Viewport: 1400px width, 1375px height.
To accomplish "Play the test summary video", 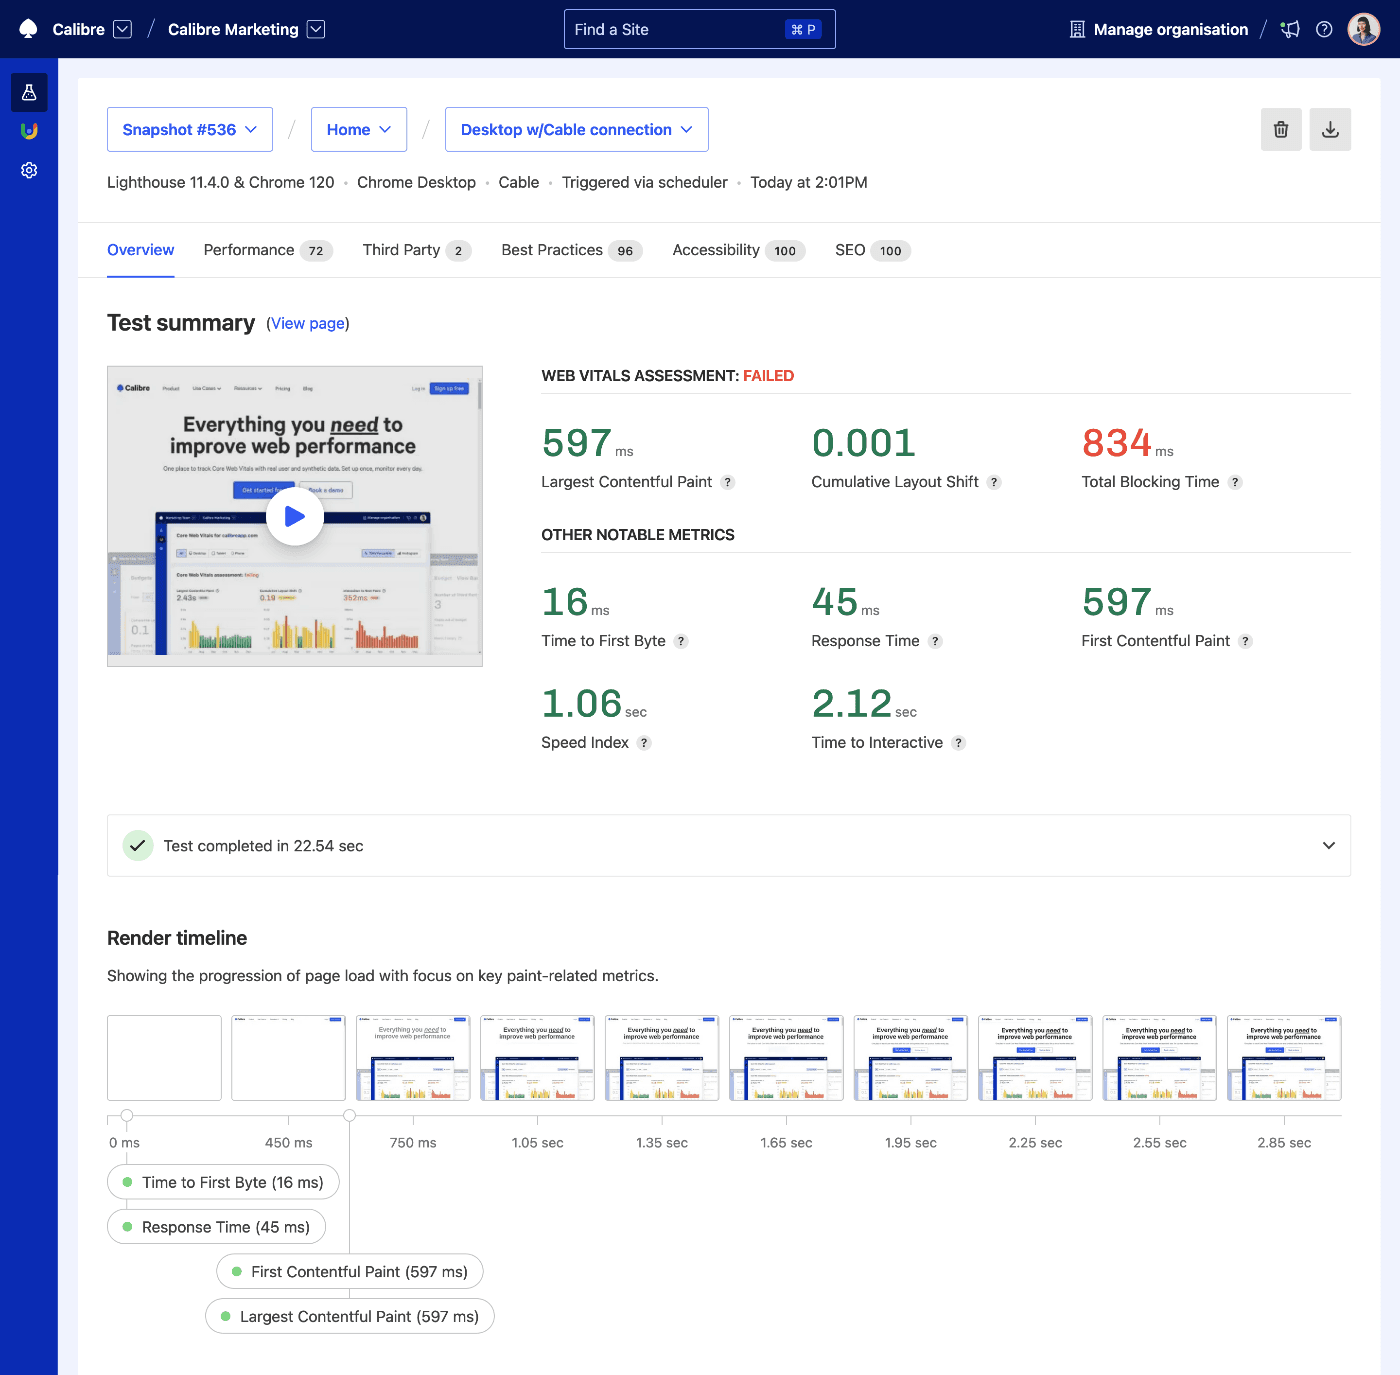I will (294, 516).
